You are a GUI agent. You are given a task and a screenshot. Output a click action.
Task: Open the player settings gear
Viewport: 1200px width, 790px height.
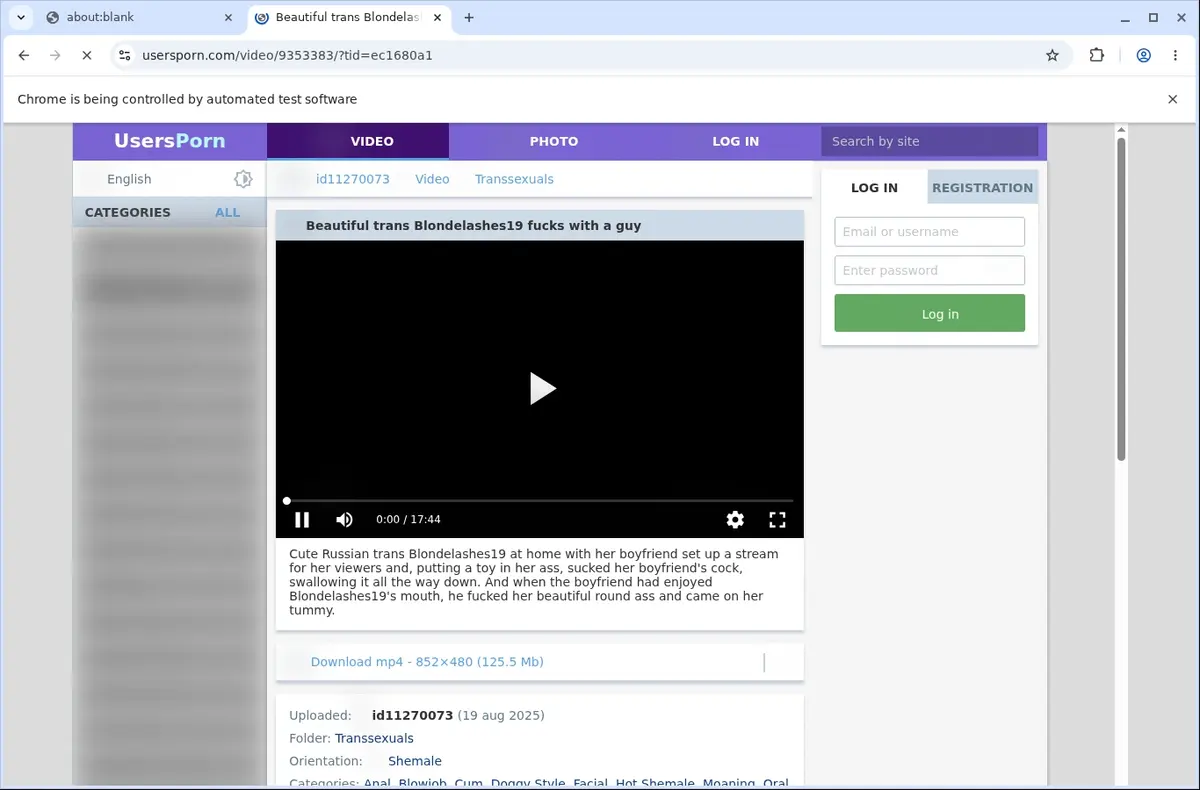pyautogui.click(x=735, y=519)
